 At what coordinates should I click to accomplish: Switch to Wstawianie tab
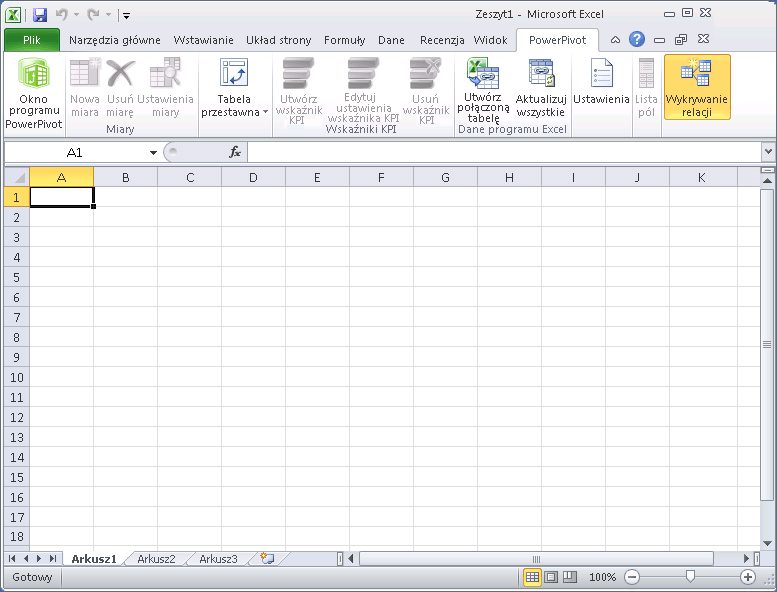point(203,40)
